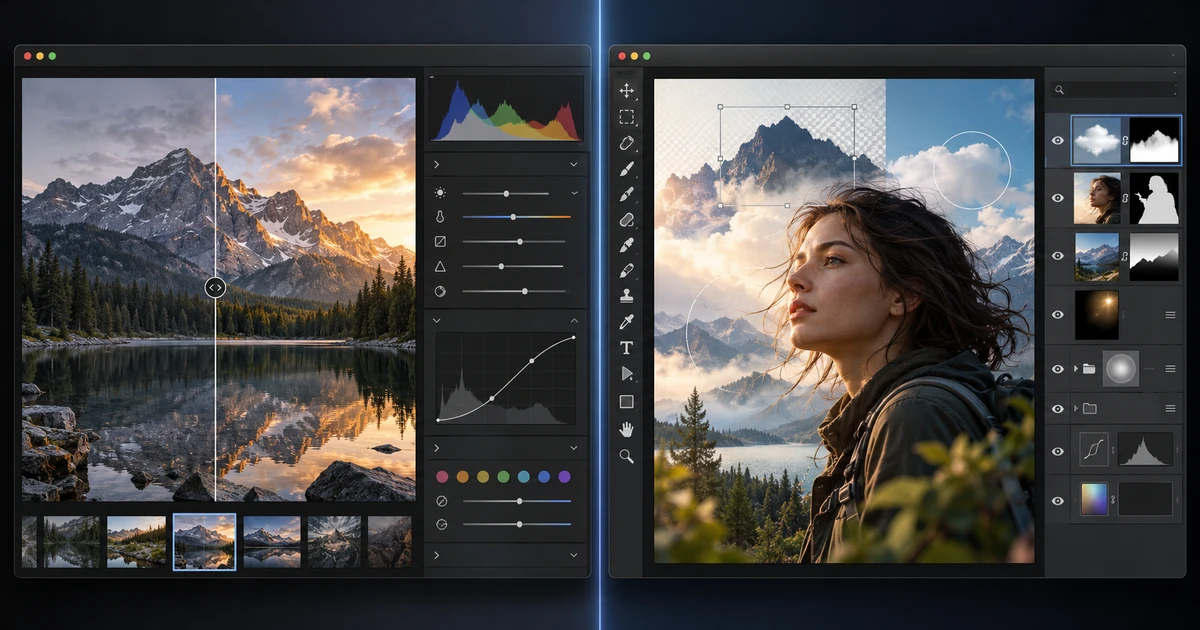Click the exposure slider handle

click(507, 192)
